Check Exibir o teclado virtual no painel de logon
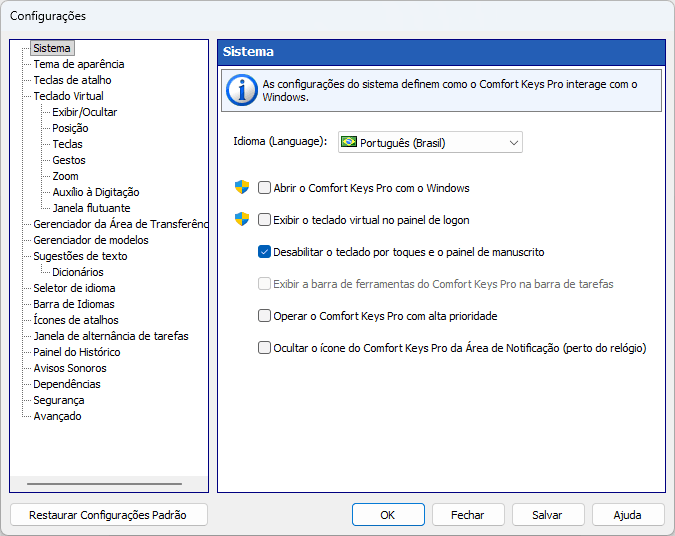This screenshot has width=675, height=536. pos(264,220)
